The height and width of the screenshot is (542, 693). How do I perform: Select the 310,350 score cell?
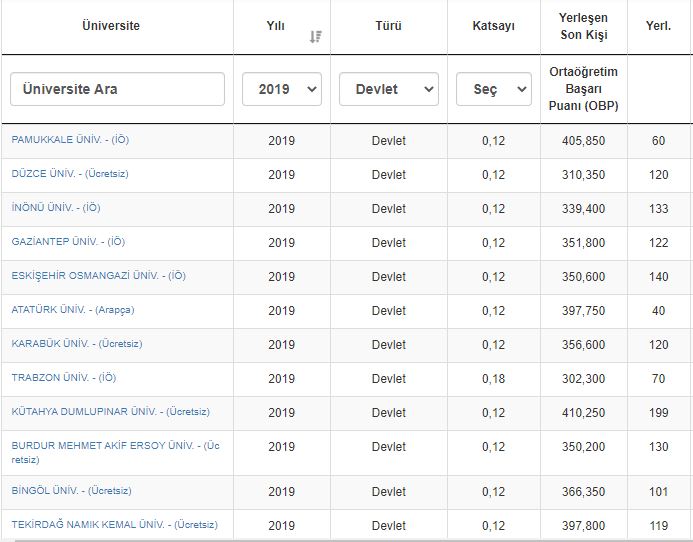tap(583, 175)
